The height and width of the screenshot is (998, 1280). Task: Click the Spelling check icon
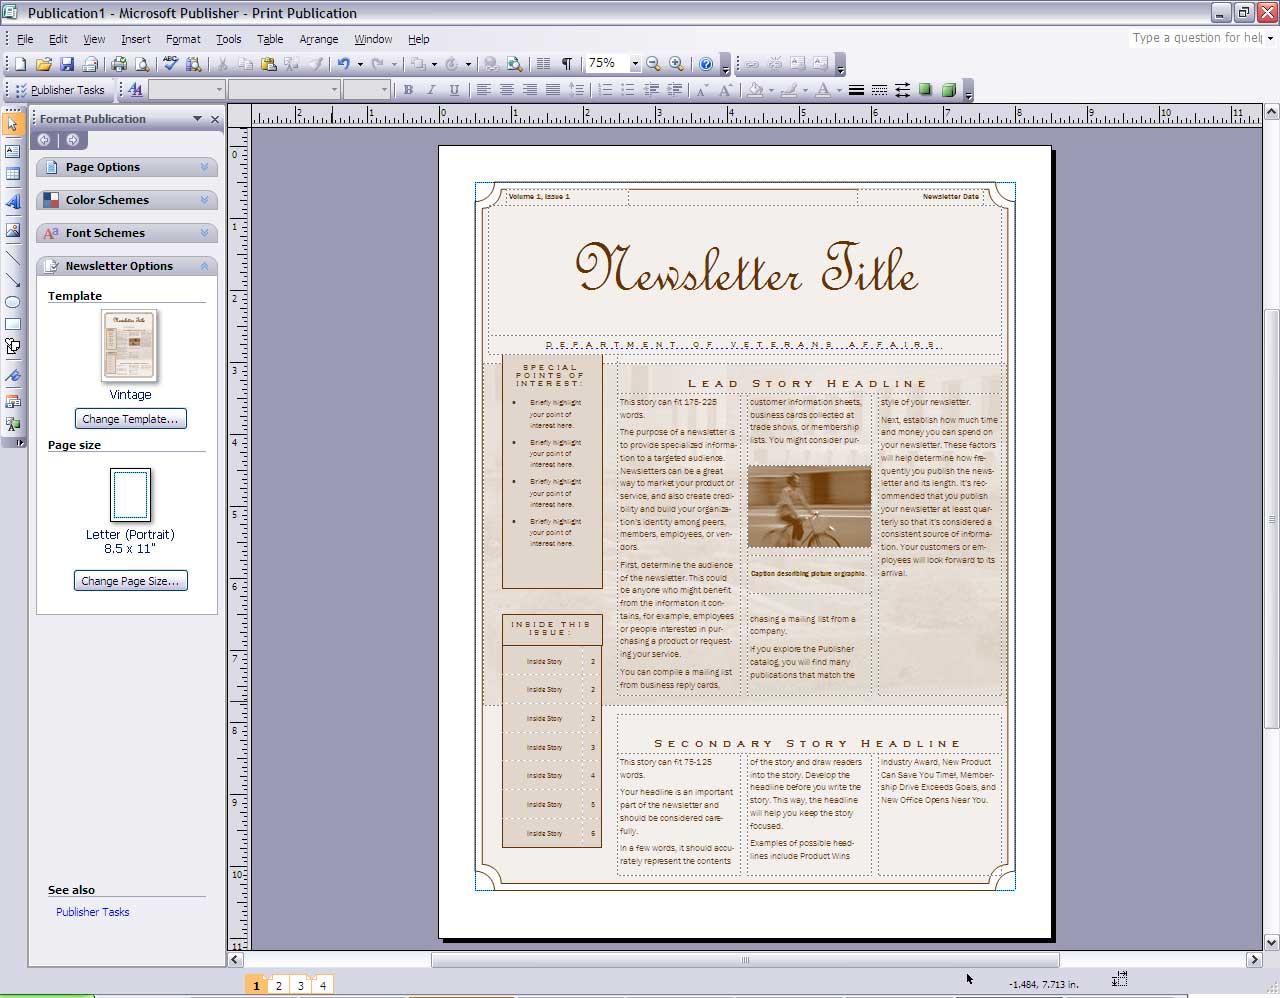(170, 64)
